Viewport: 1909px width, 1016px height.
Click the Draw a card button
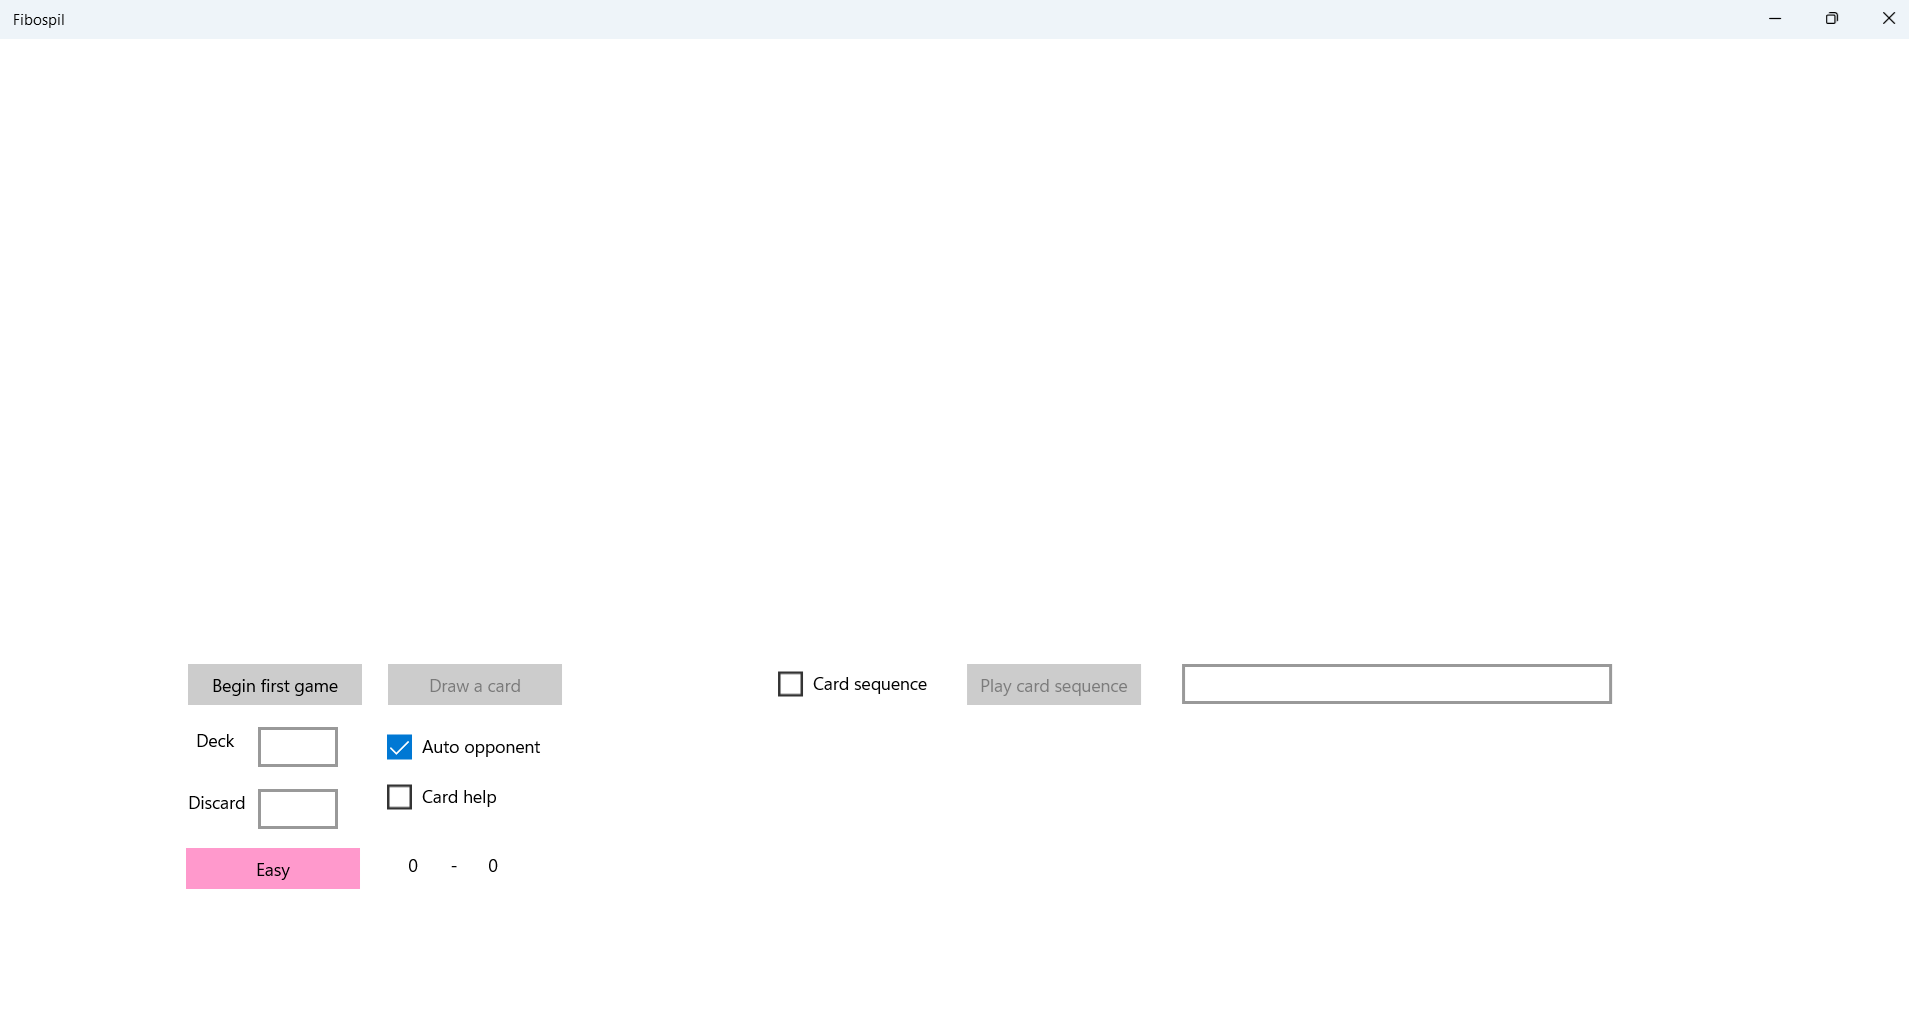pyautogui.click(x=475, y=685)
